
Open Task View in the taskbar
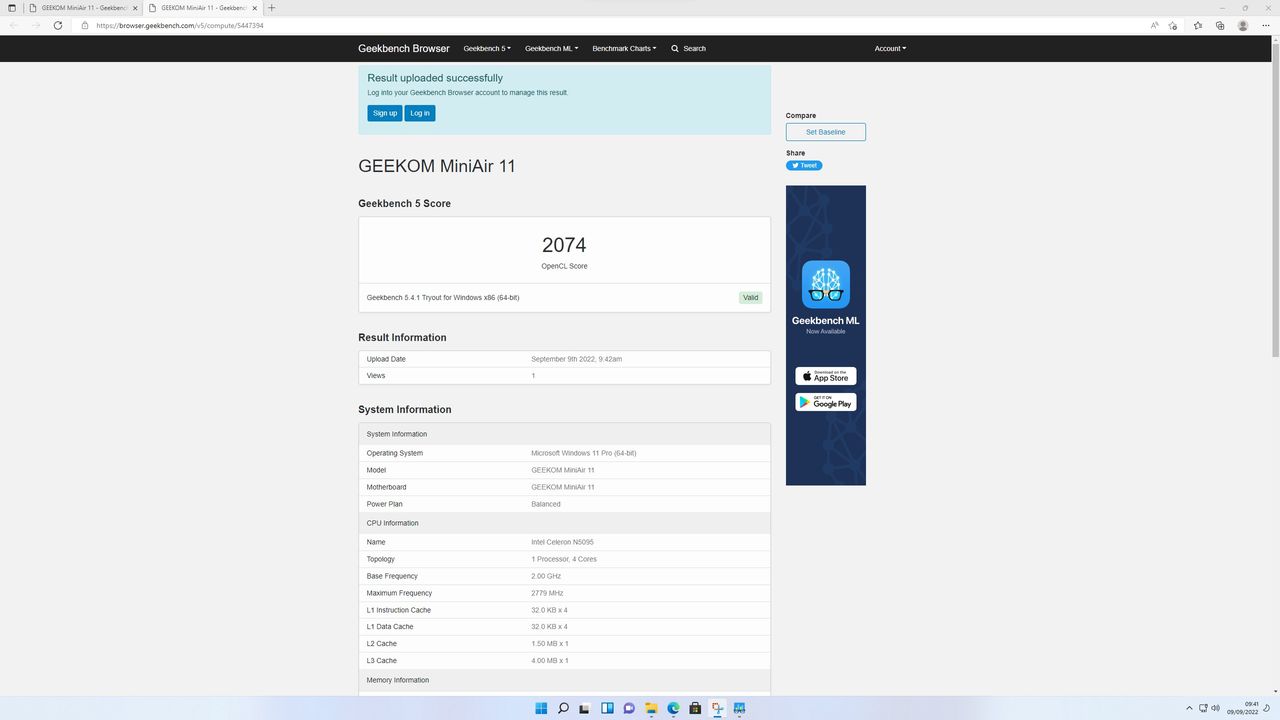585,708
